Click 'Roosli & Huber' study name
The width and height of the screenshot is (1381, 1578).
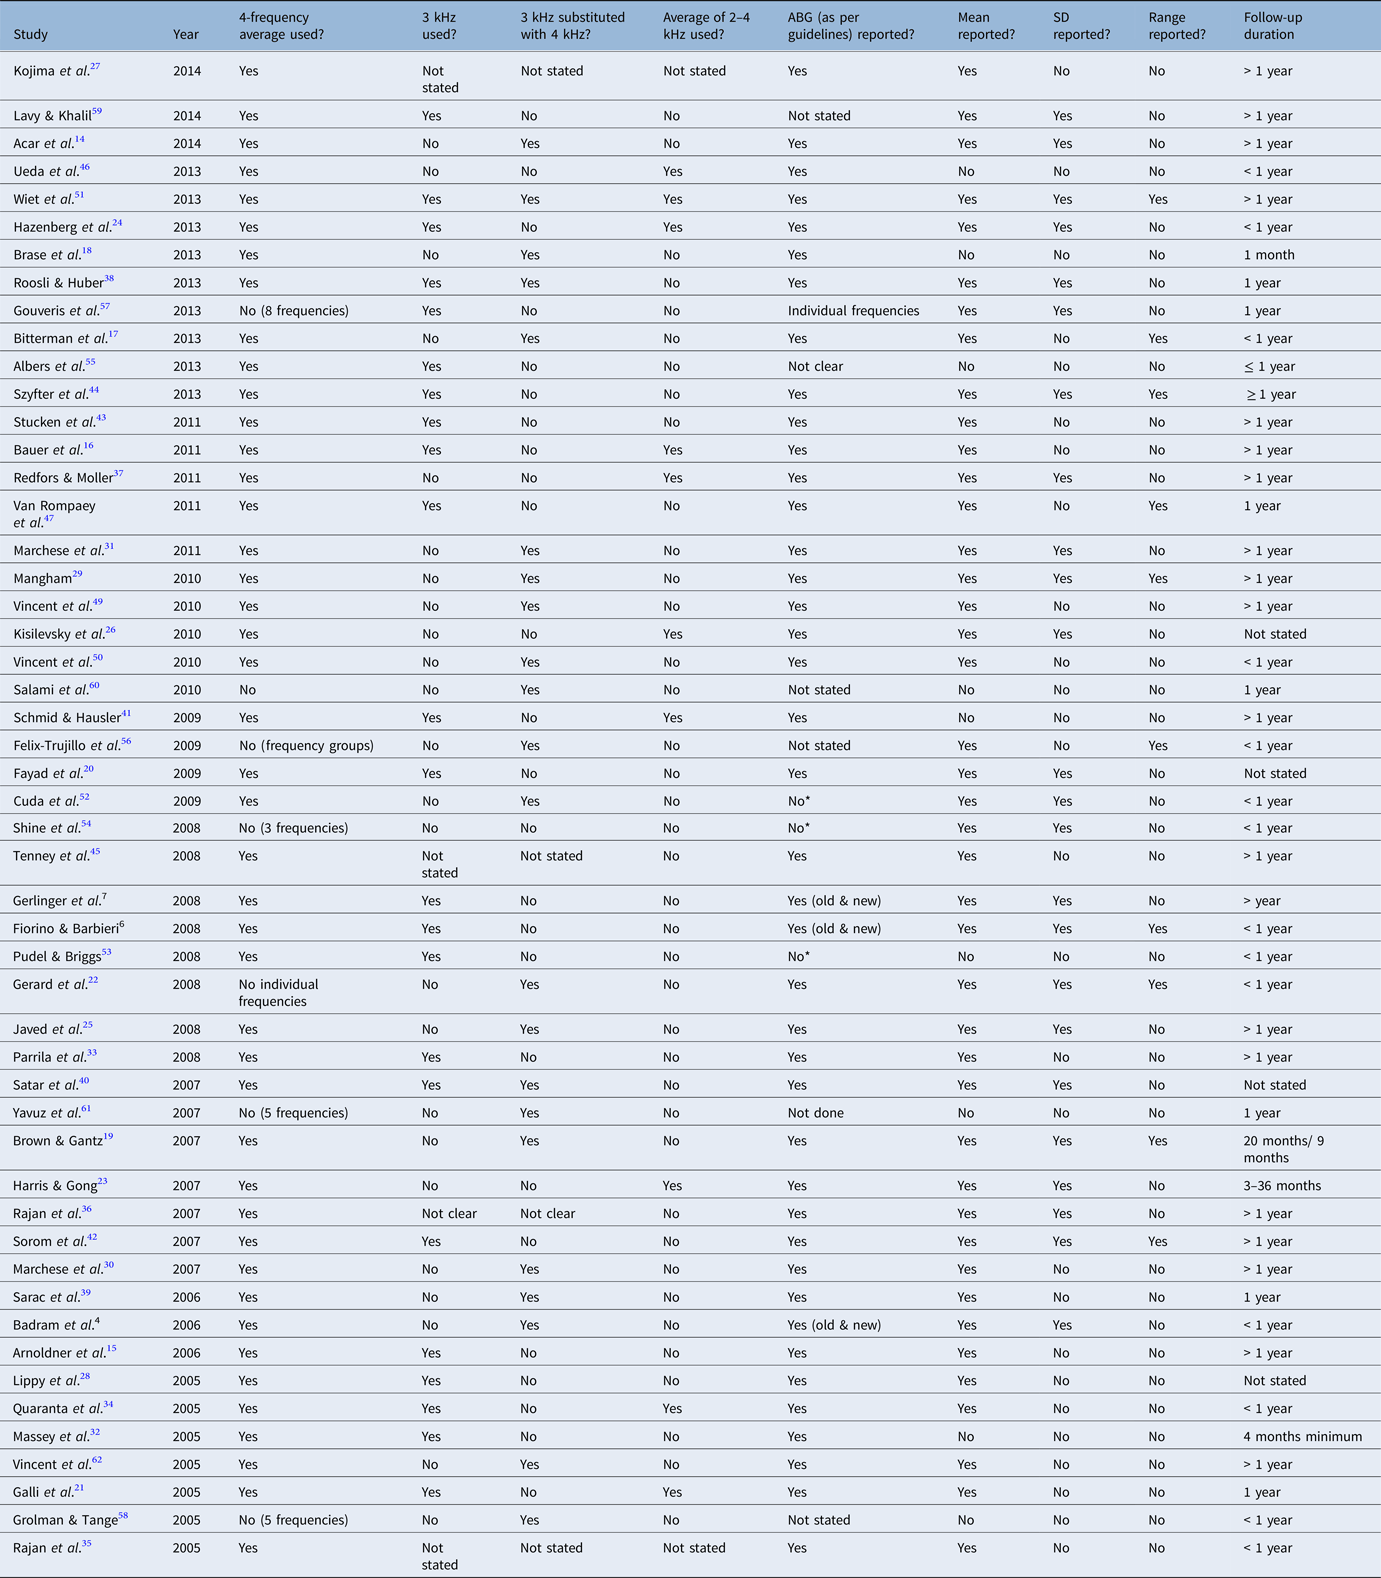click(x=58, y=283)
